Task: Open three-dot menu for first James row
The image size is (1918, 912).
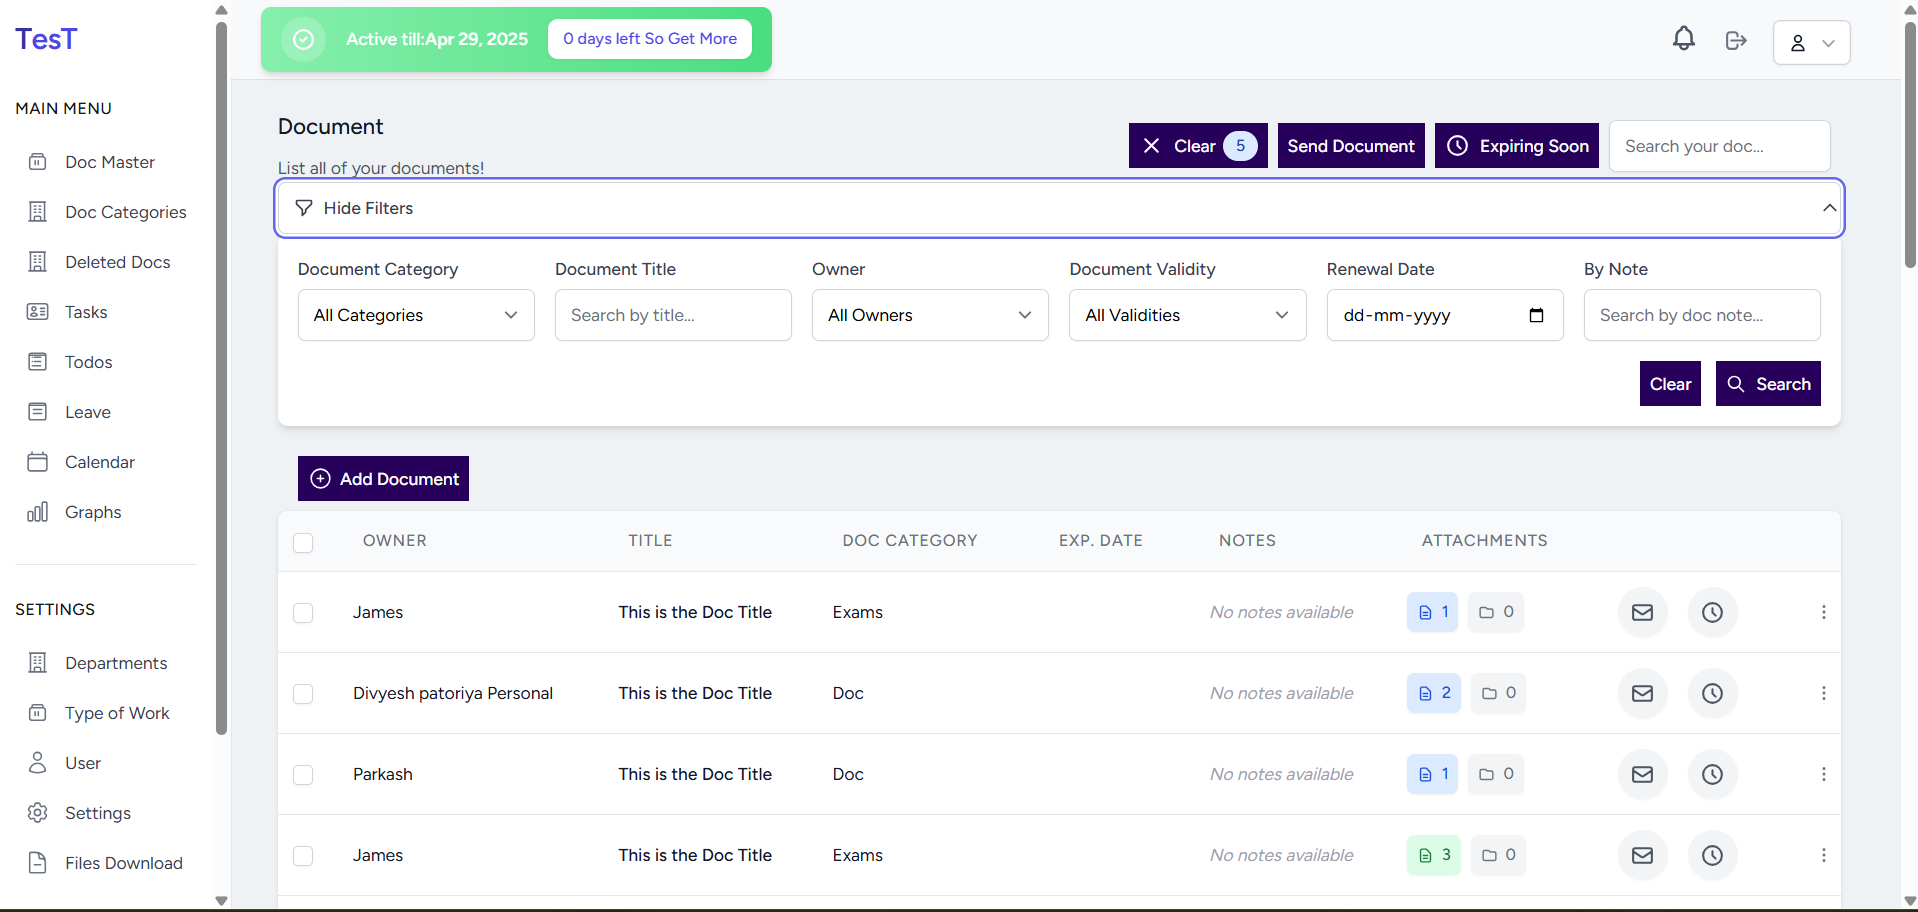Action: pyautogui.click(x=1823, y=612)
